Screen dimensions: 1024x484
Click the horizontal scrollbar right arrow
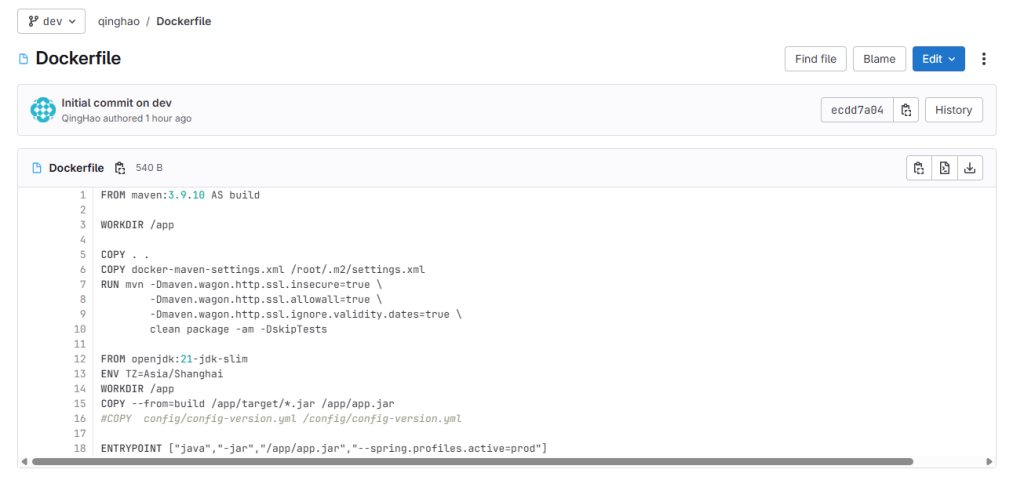coord(990,462)
